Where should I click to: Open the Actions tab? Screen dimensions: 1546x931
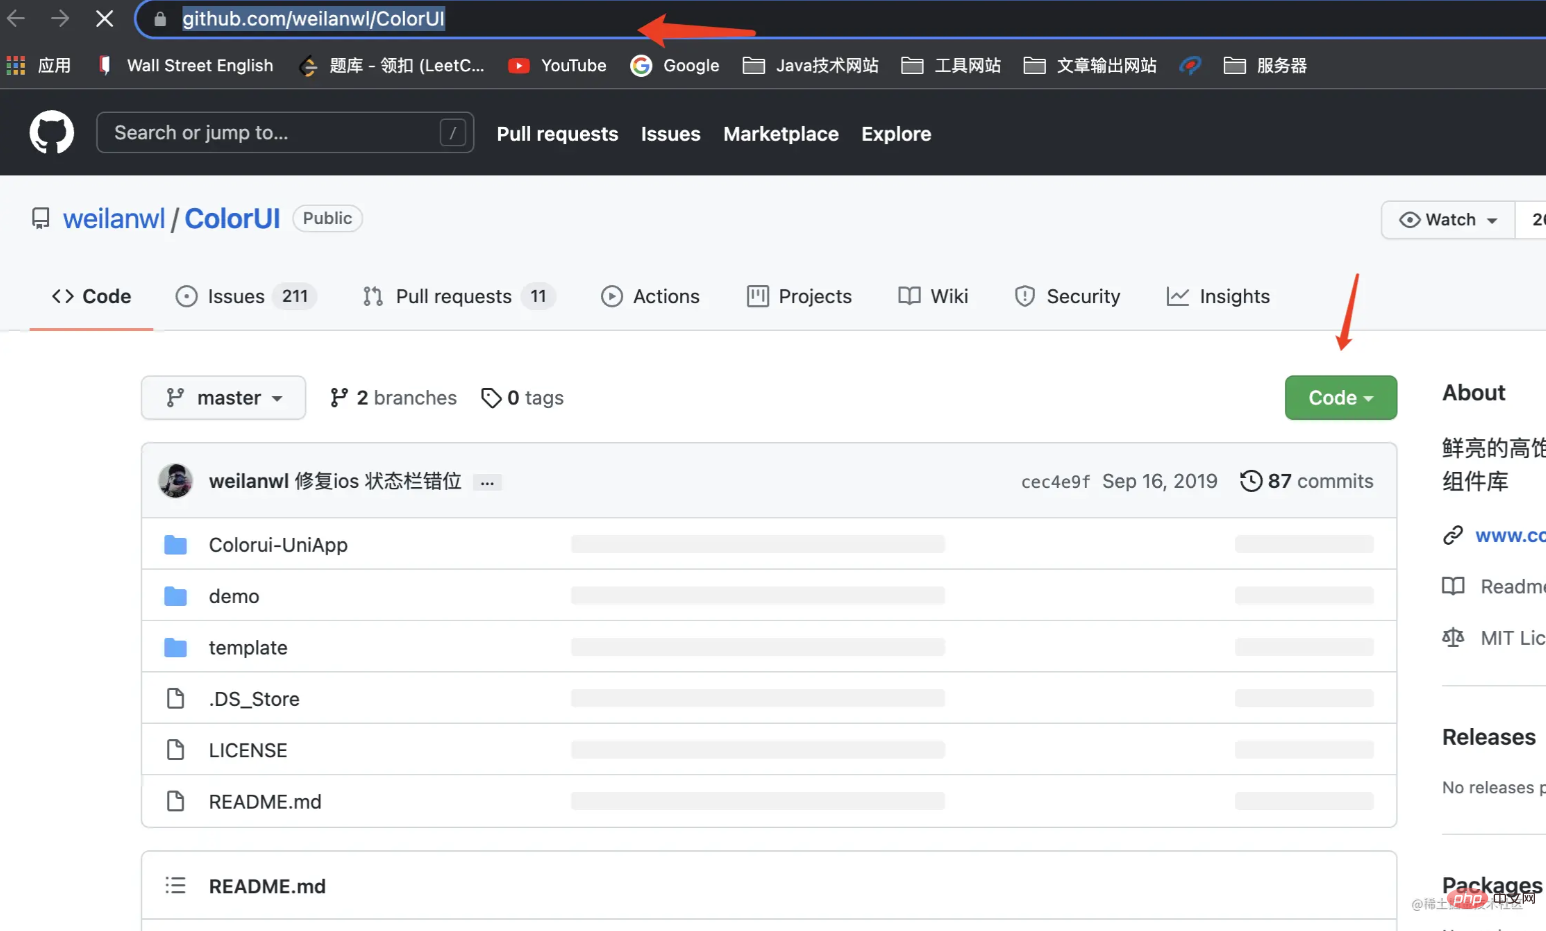click(x=650, y=296)
